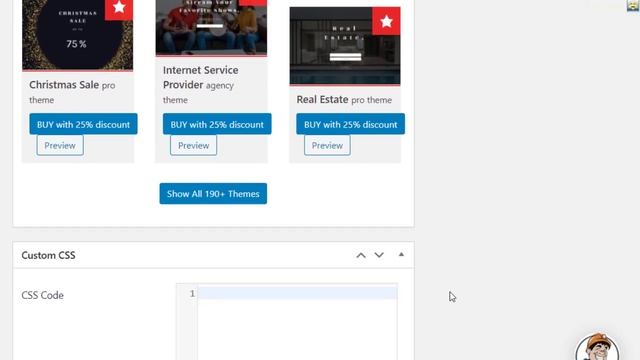This screenshot has width=640, height=360.
Task: Show All 190+ Themes
Action: (x=213, y=193)
